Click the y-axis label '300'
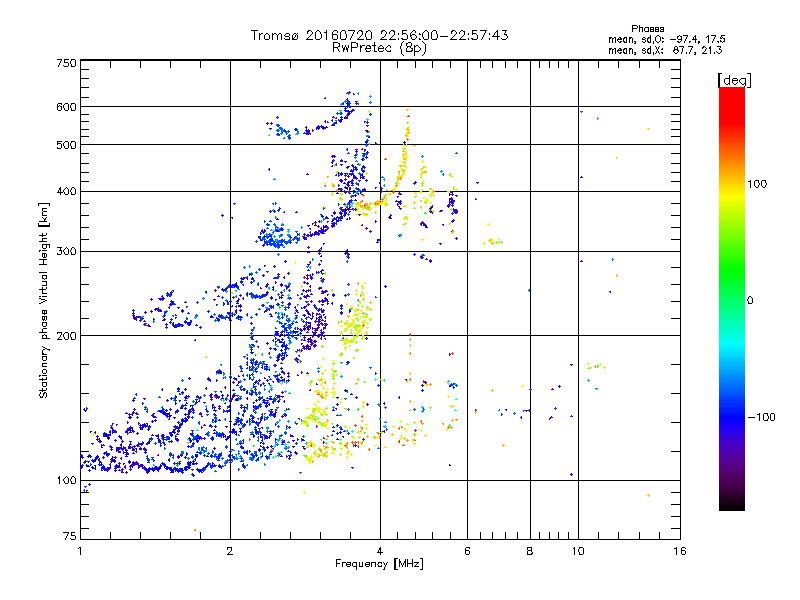The image size is (800, 600). coord(66,252)
